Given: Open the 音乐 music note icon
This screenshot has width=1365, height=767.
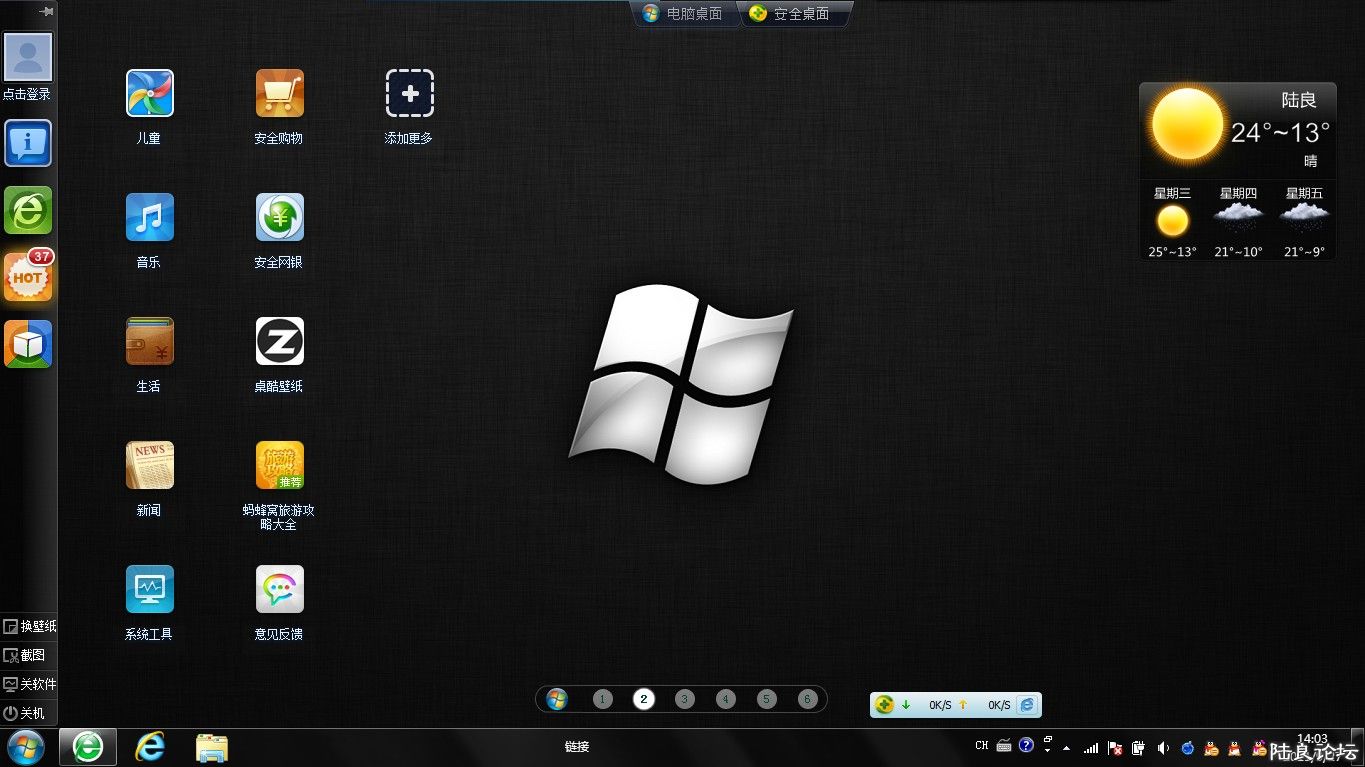Looking at the screenshot, I should click(x=149, y=217).
